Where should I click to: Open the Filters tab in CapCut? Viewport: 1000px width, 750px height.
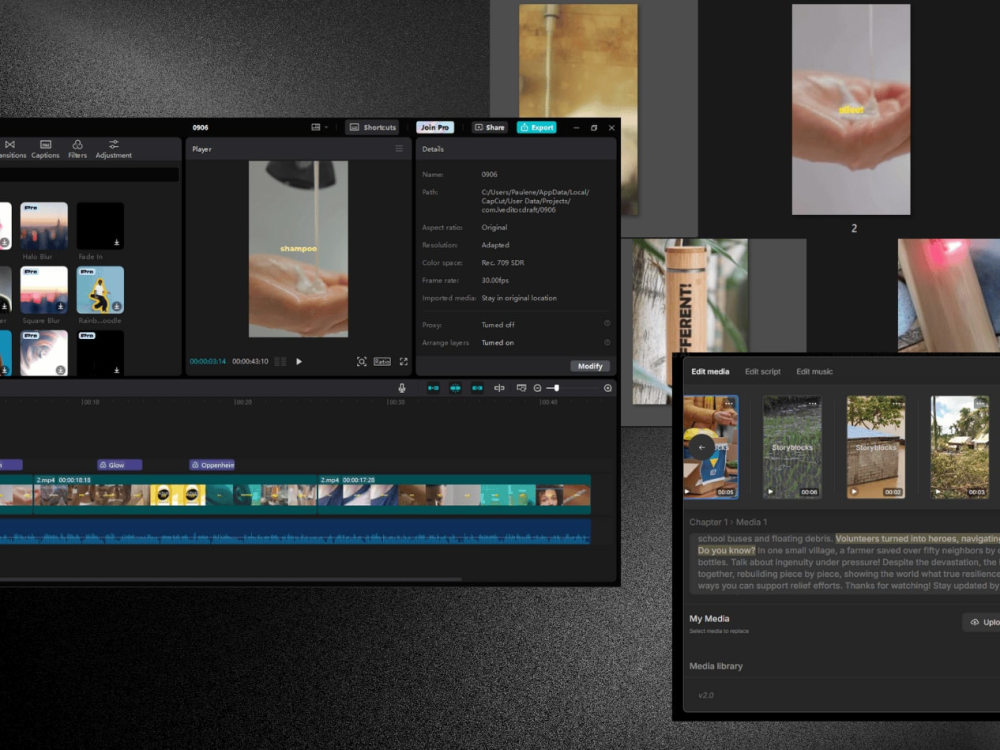pyautogui.click(x=77, y=149)
